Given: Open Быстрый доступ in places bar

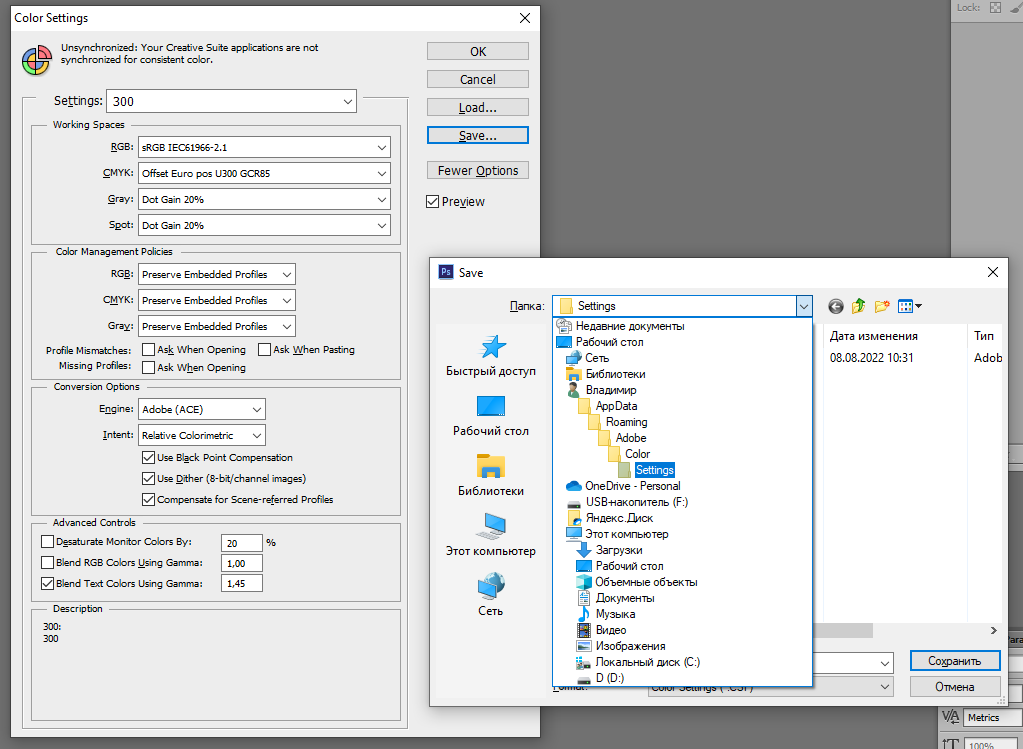Looking at the screenshot, I should click(x=491, y=356).
